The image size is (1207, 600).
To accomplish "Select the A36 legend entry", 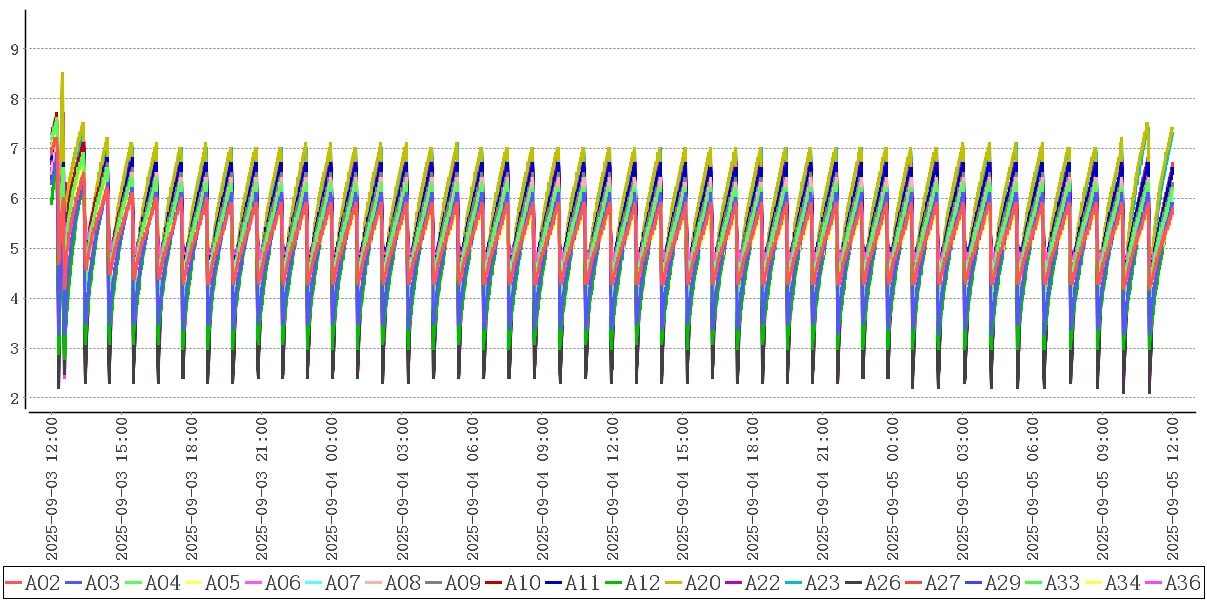I will [x=1172, y=582].
